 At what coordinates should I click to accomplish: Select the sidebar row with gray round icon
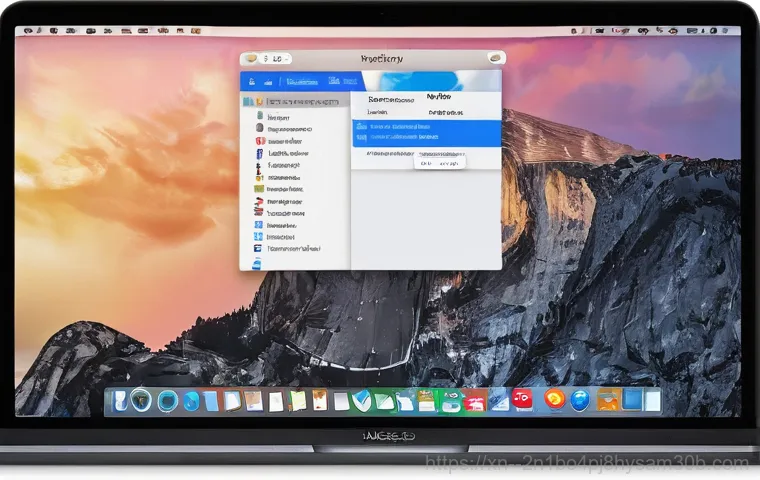(295, 129)
